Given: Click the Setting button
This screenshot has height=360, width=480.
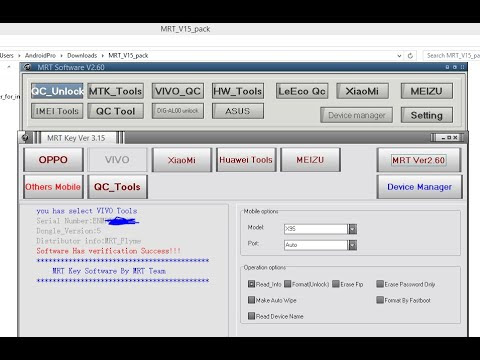Looking at the screenshot, I should (x=427, y=115).
